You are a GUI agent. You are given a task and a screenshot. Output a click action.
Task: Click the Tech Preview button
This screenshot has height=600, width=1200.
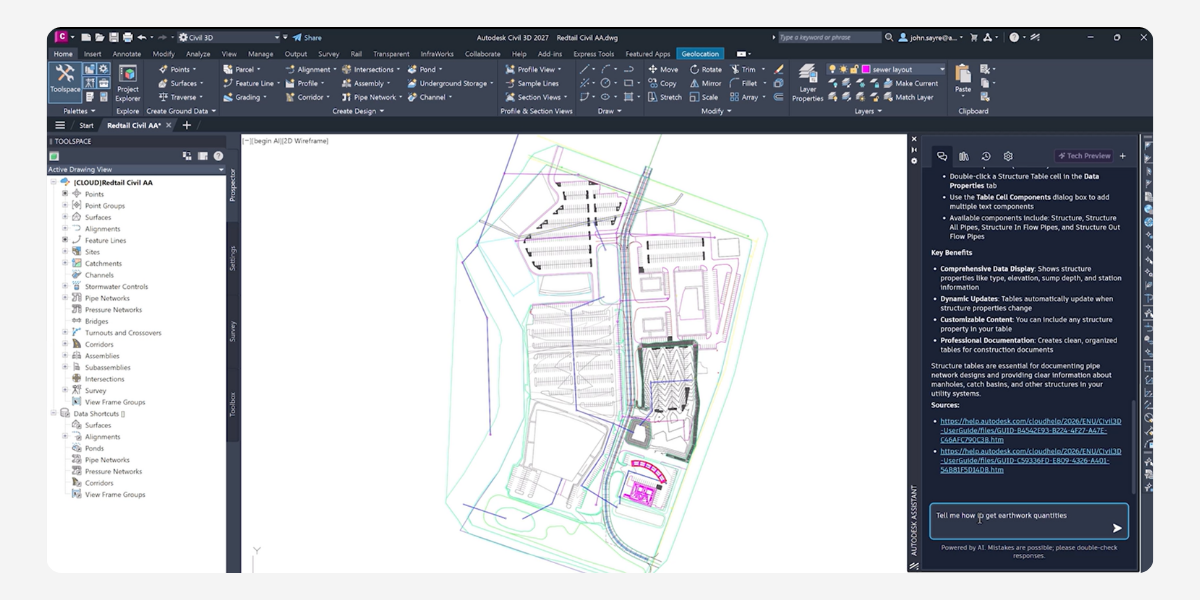point(1083,156)
